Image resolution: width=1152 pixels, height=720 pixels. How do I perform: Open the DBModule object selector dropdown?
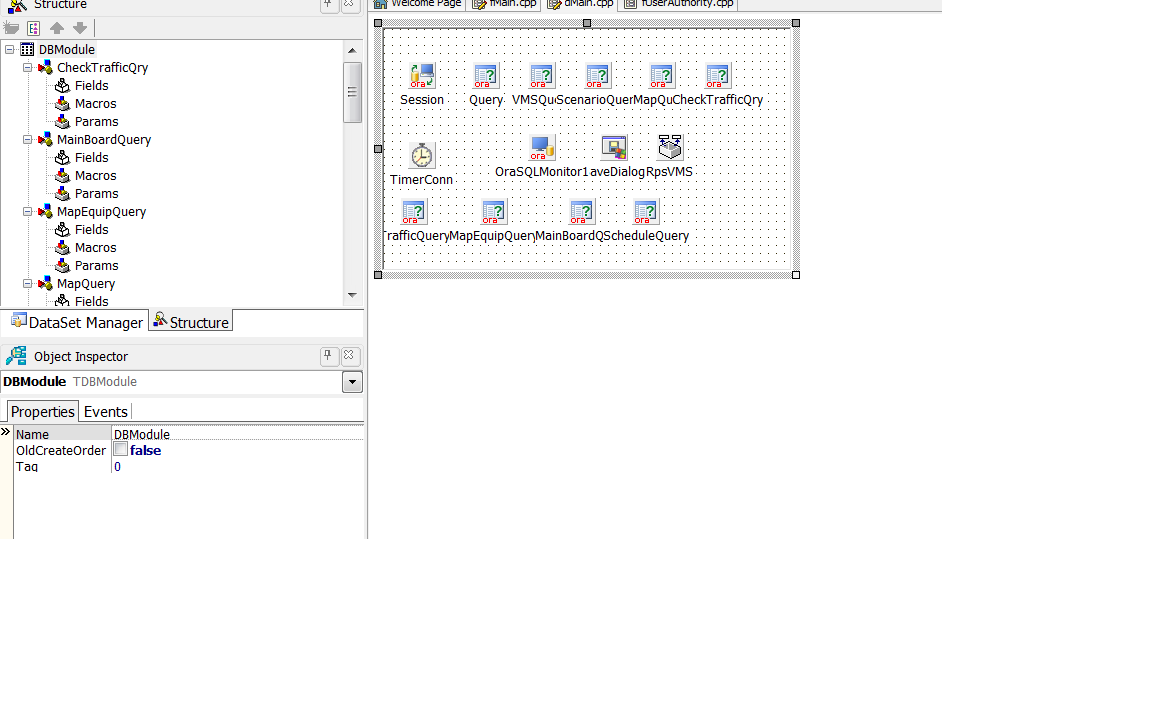click(x=352, y=382)
